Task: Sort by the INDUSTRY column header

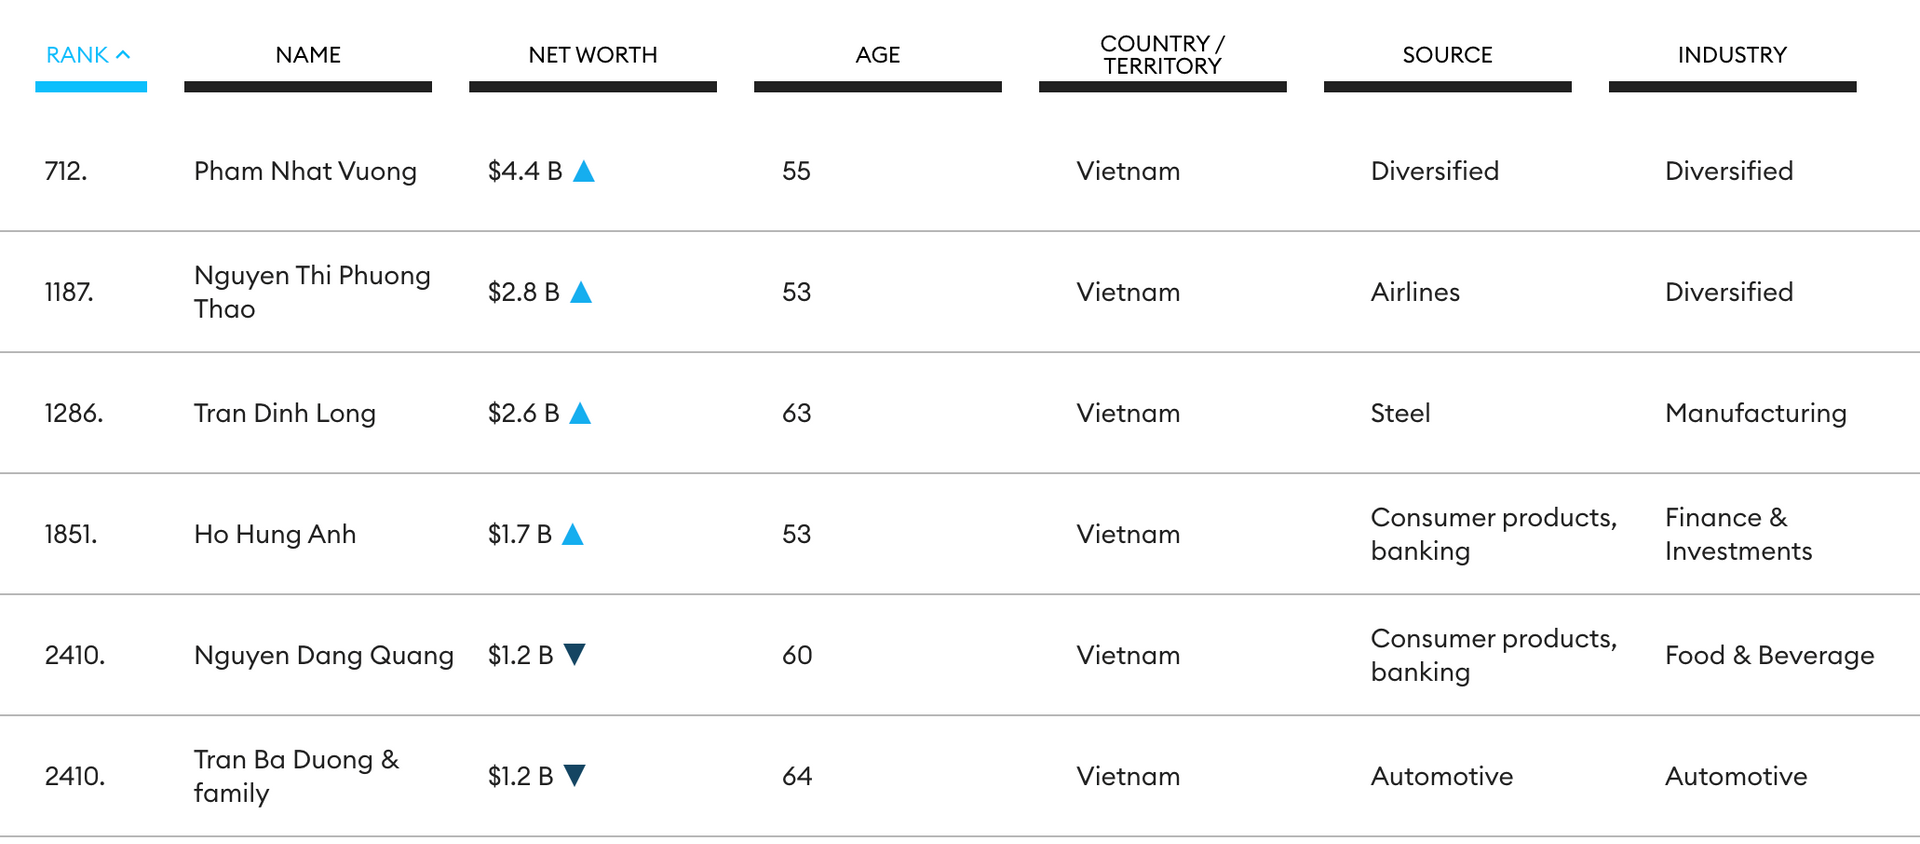Action: [x=1732, y=55]
